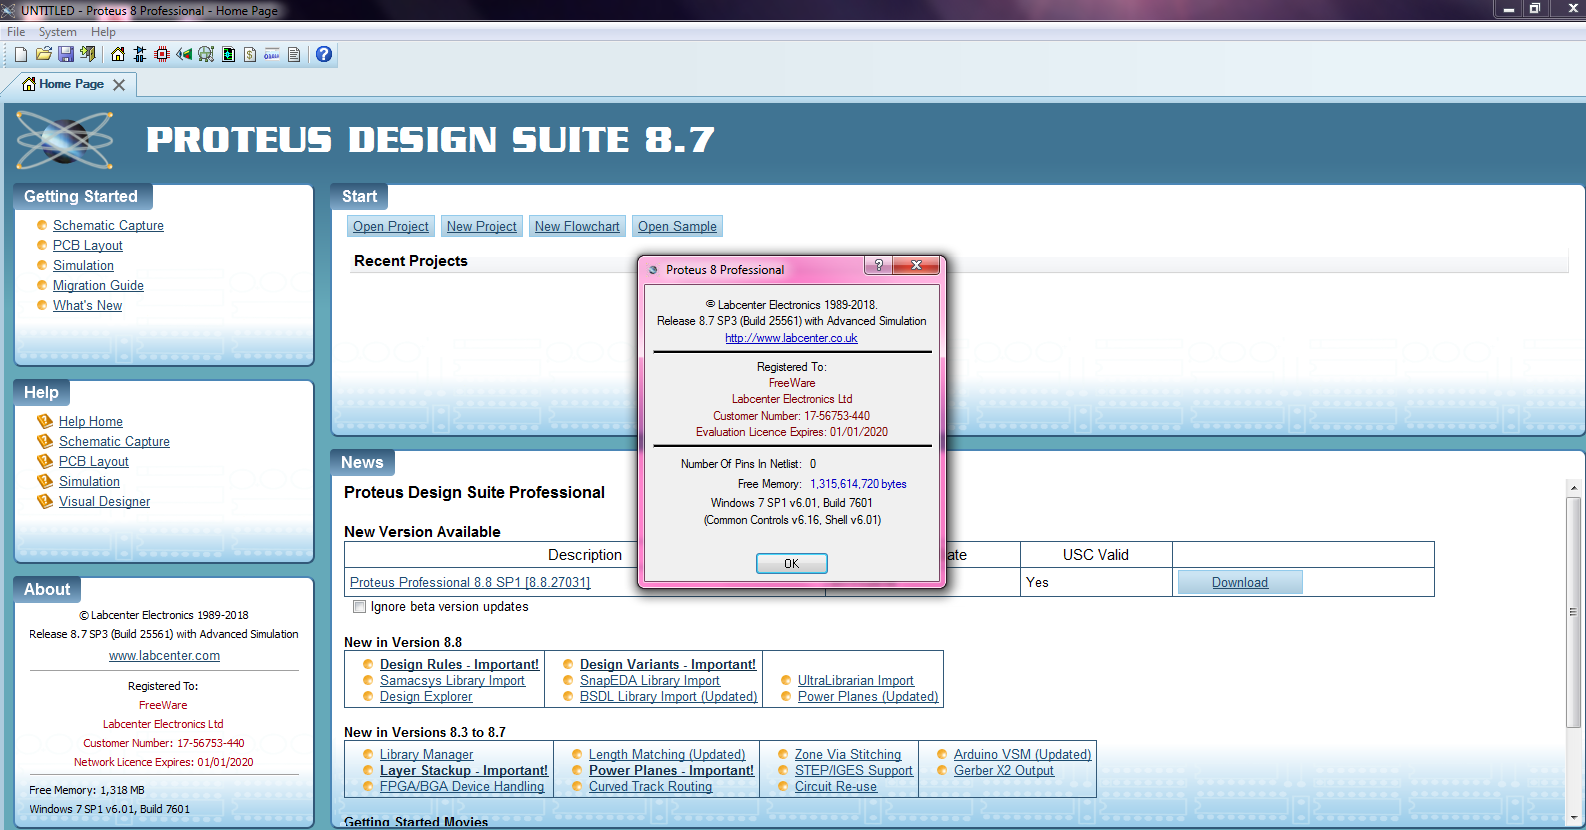Open the labcenter.co.uk link in dialog
The height and width of the screenshot is (830, 1586).
(x=791, y=338)
